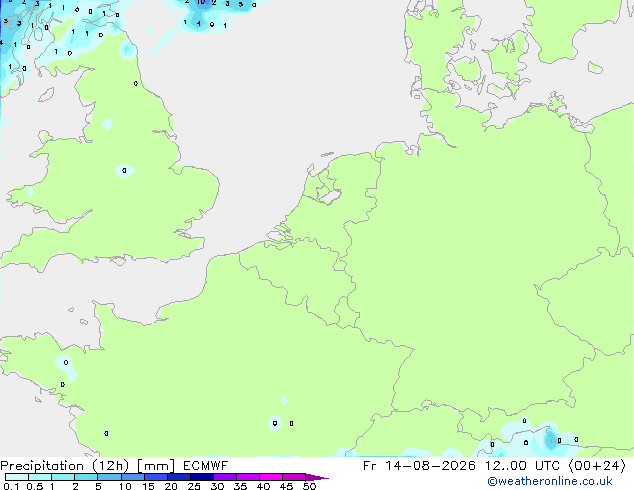The height and width of the screenshot is (490, 634).
Task: Click the '0.1' legend scale label
Action: point(11,486)
